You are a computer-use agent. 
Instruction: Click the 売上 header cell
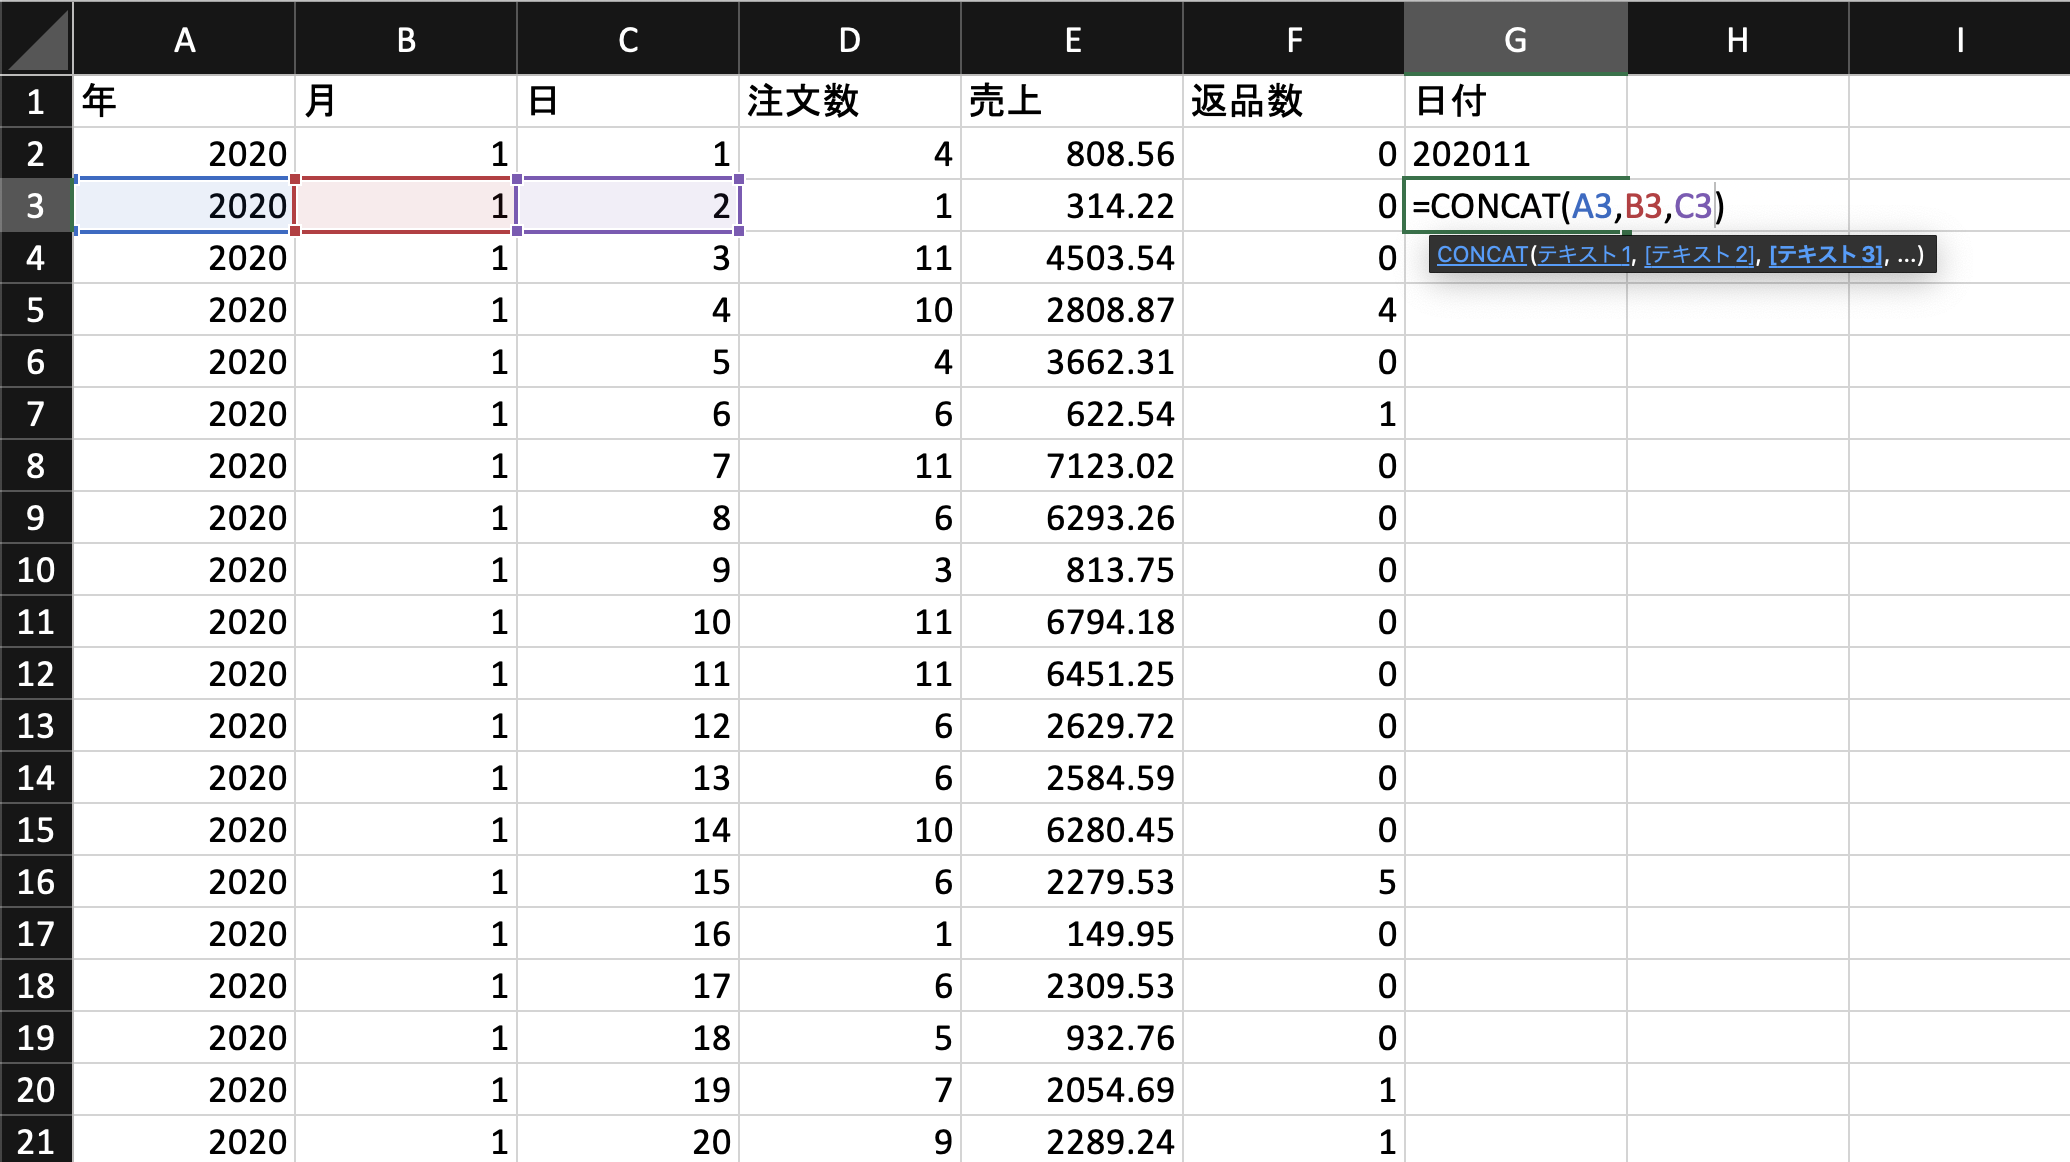click(1072, 101)
